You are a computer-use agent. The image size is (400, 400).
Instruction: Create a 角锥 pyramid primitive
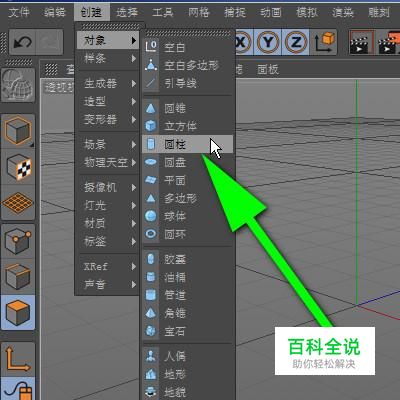[187, 313]
